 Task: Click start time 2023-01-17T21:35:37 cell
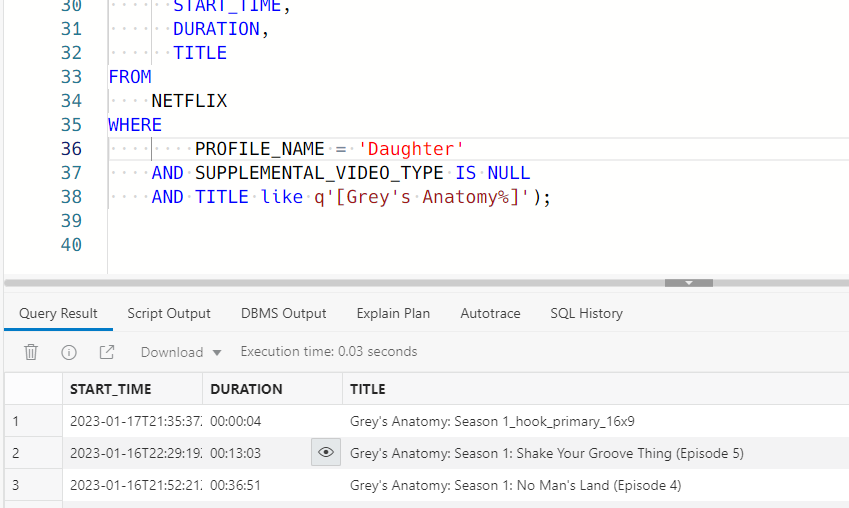point(135,421)
